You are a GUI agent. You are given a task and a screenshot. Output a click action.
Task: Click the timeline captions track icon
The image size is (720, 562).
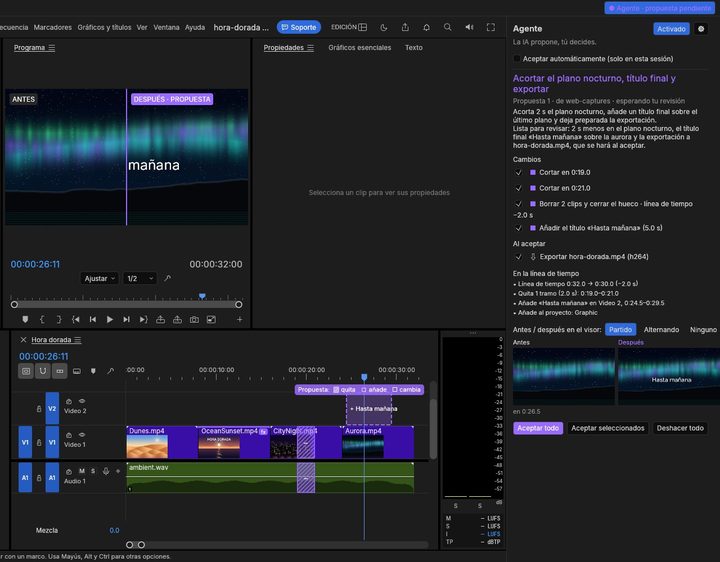(77, 371)
